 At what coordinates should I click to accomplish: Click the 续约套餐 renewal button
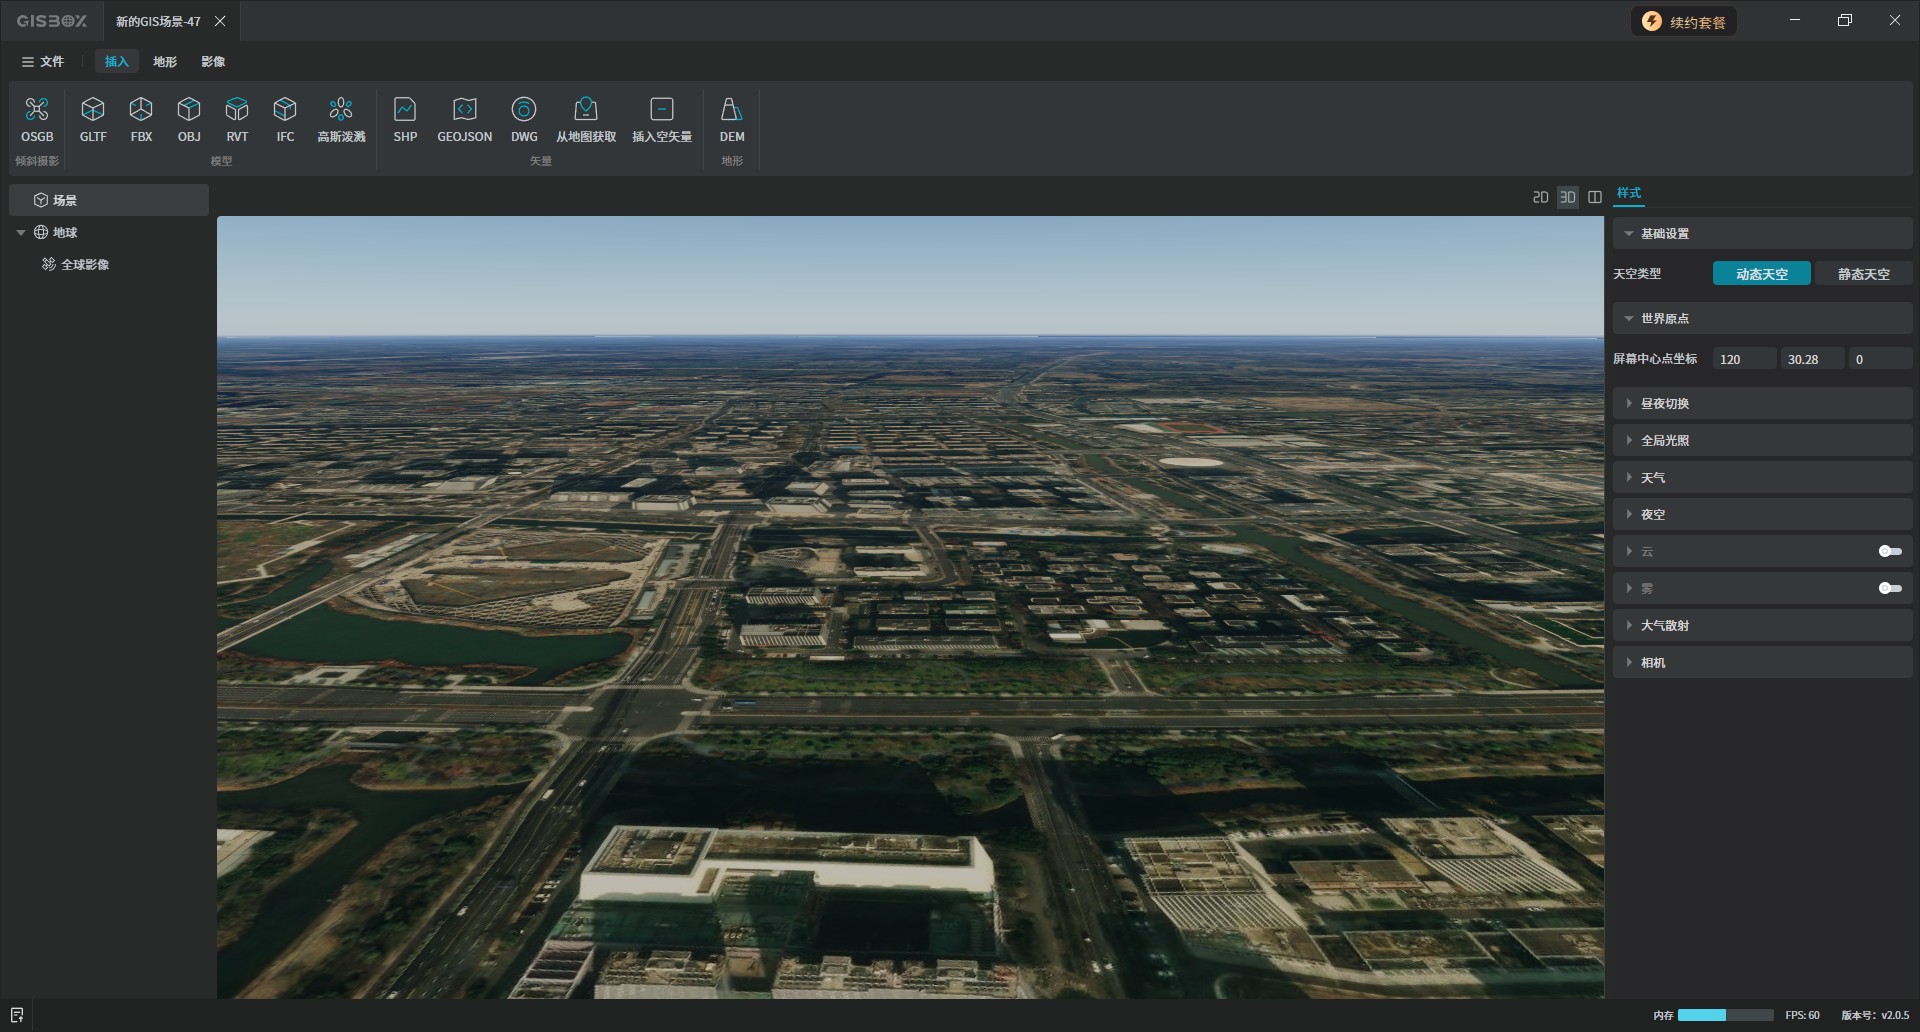coord(1685,22)
